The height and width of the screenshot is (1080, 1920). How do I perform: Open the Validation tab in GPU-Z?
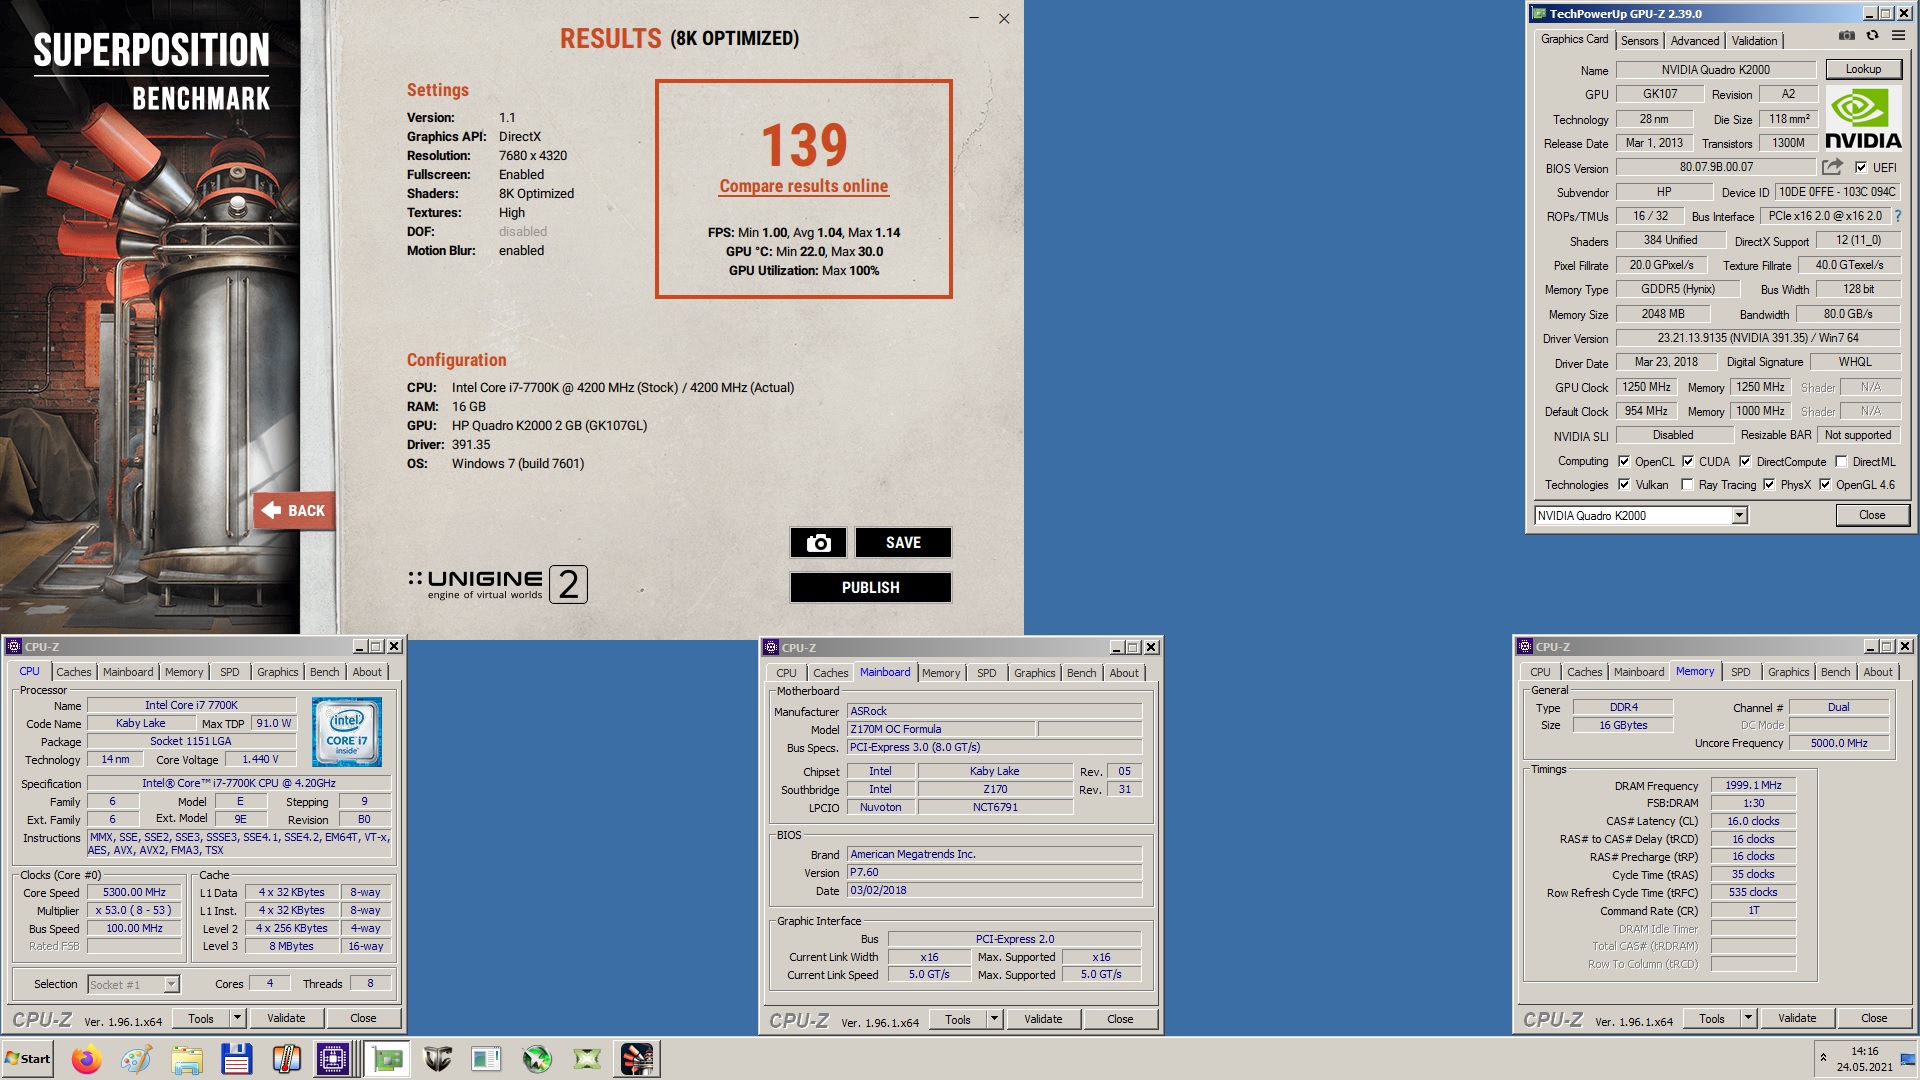[x=1754, y=41]
